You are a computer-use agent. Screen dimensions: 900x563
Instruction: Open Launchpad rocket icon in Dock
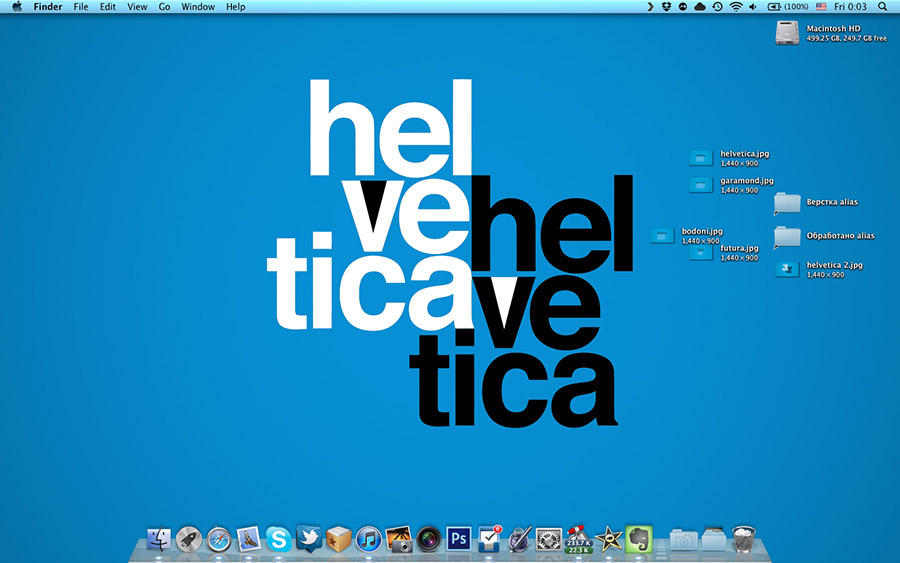(189, 539)
